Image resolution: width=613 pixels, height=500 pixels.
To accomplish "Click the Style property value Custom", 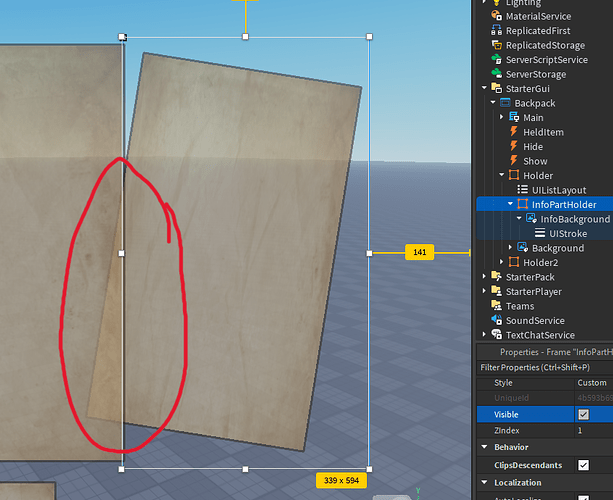I will [592, 383].
